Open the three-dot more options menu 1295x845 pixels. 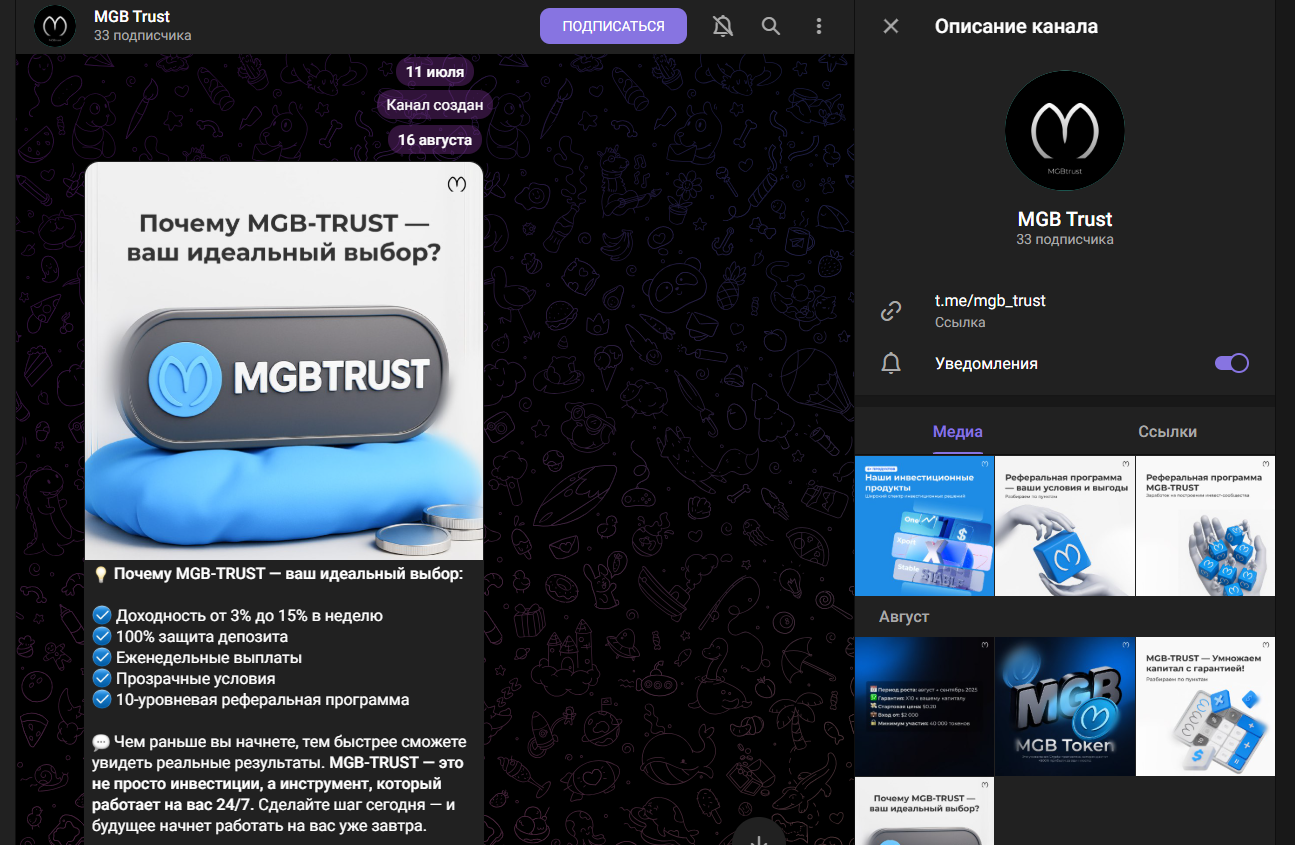click(819, 26)
